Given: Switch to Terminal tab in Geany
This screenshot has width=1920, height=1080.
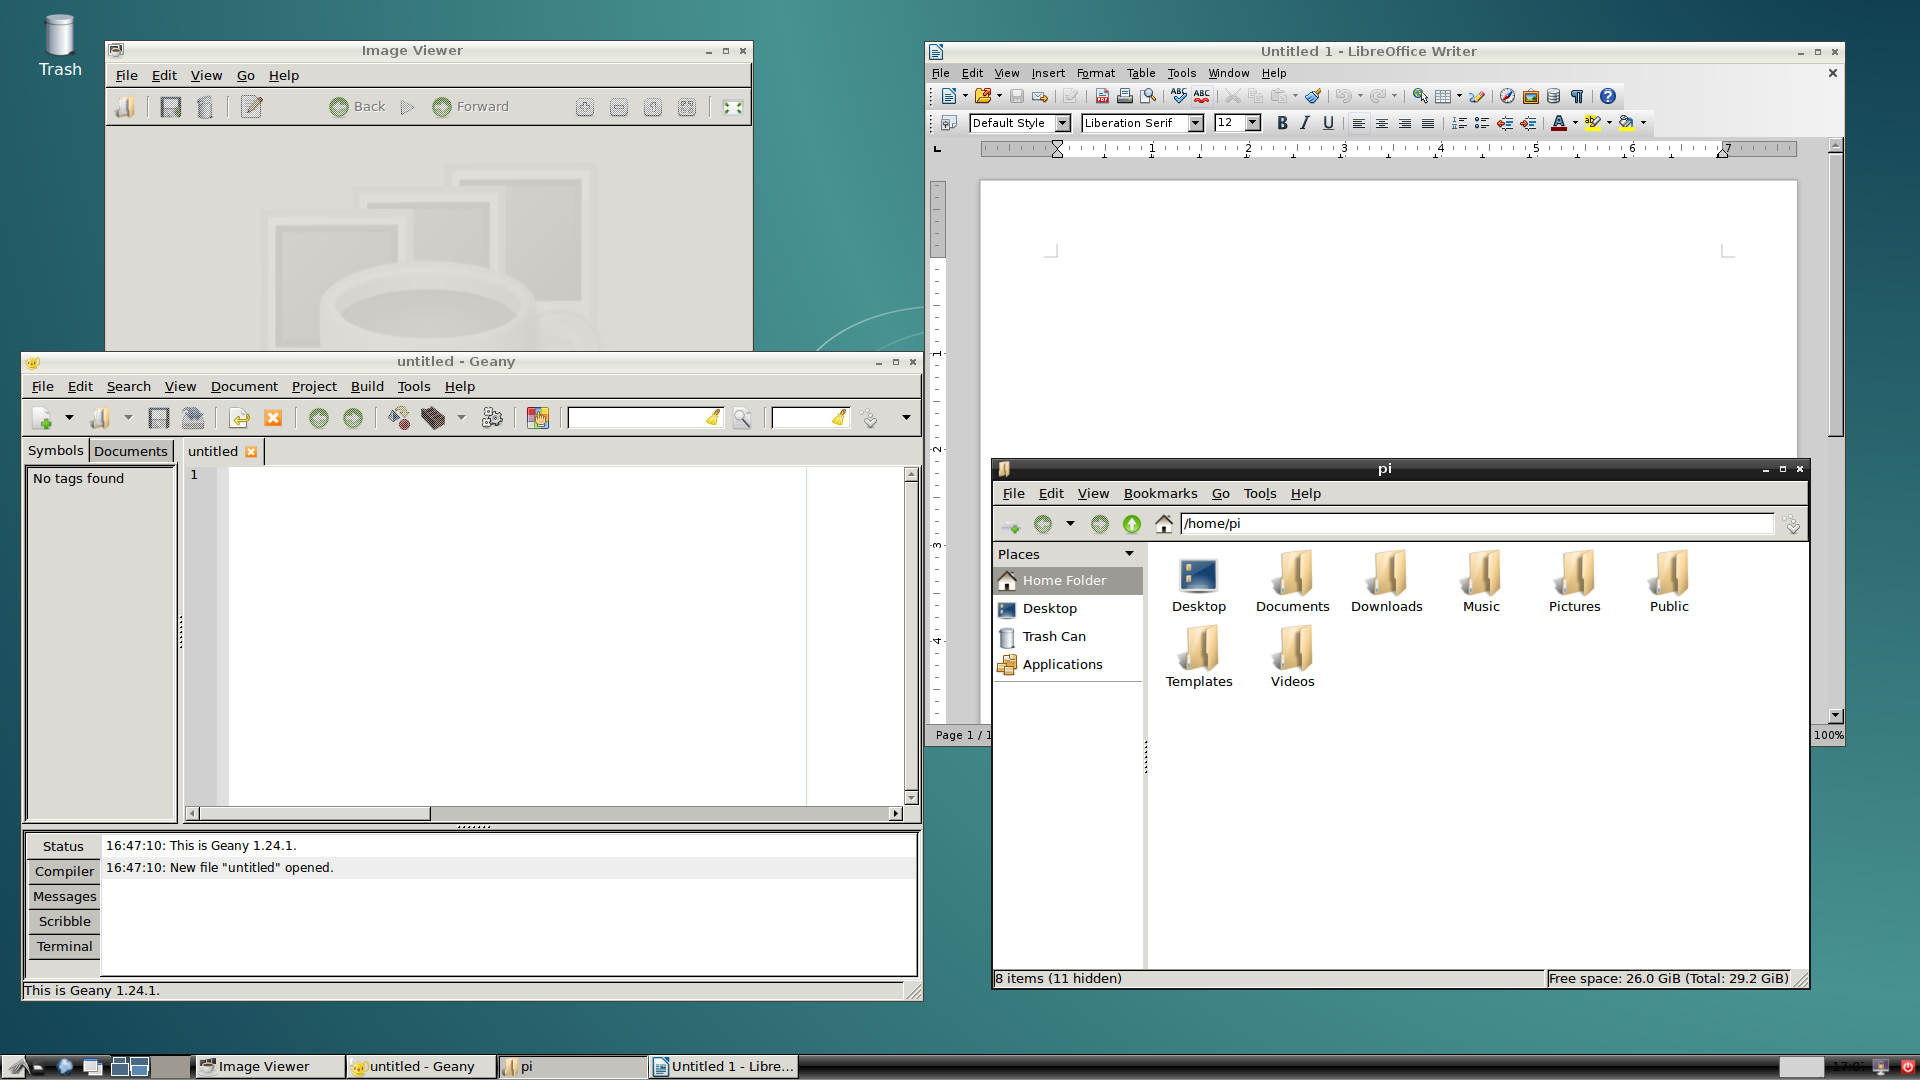Looking at the screenshot, I should click(64, 946).
